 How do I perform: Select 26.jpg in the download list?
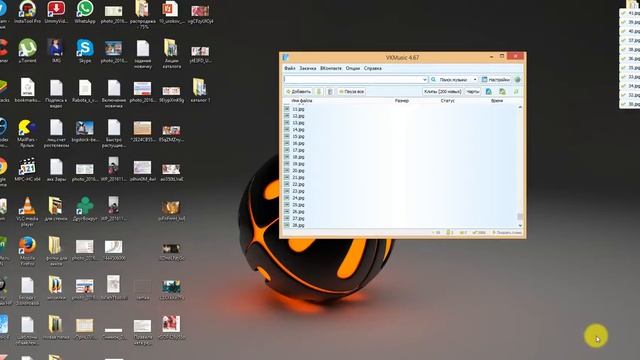coord(298,211)
